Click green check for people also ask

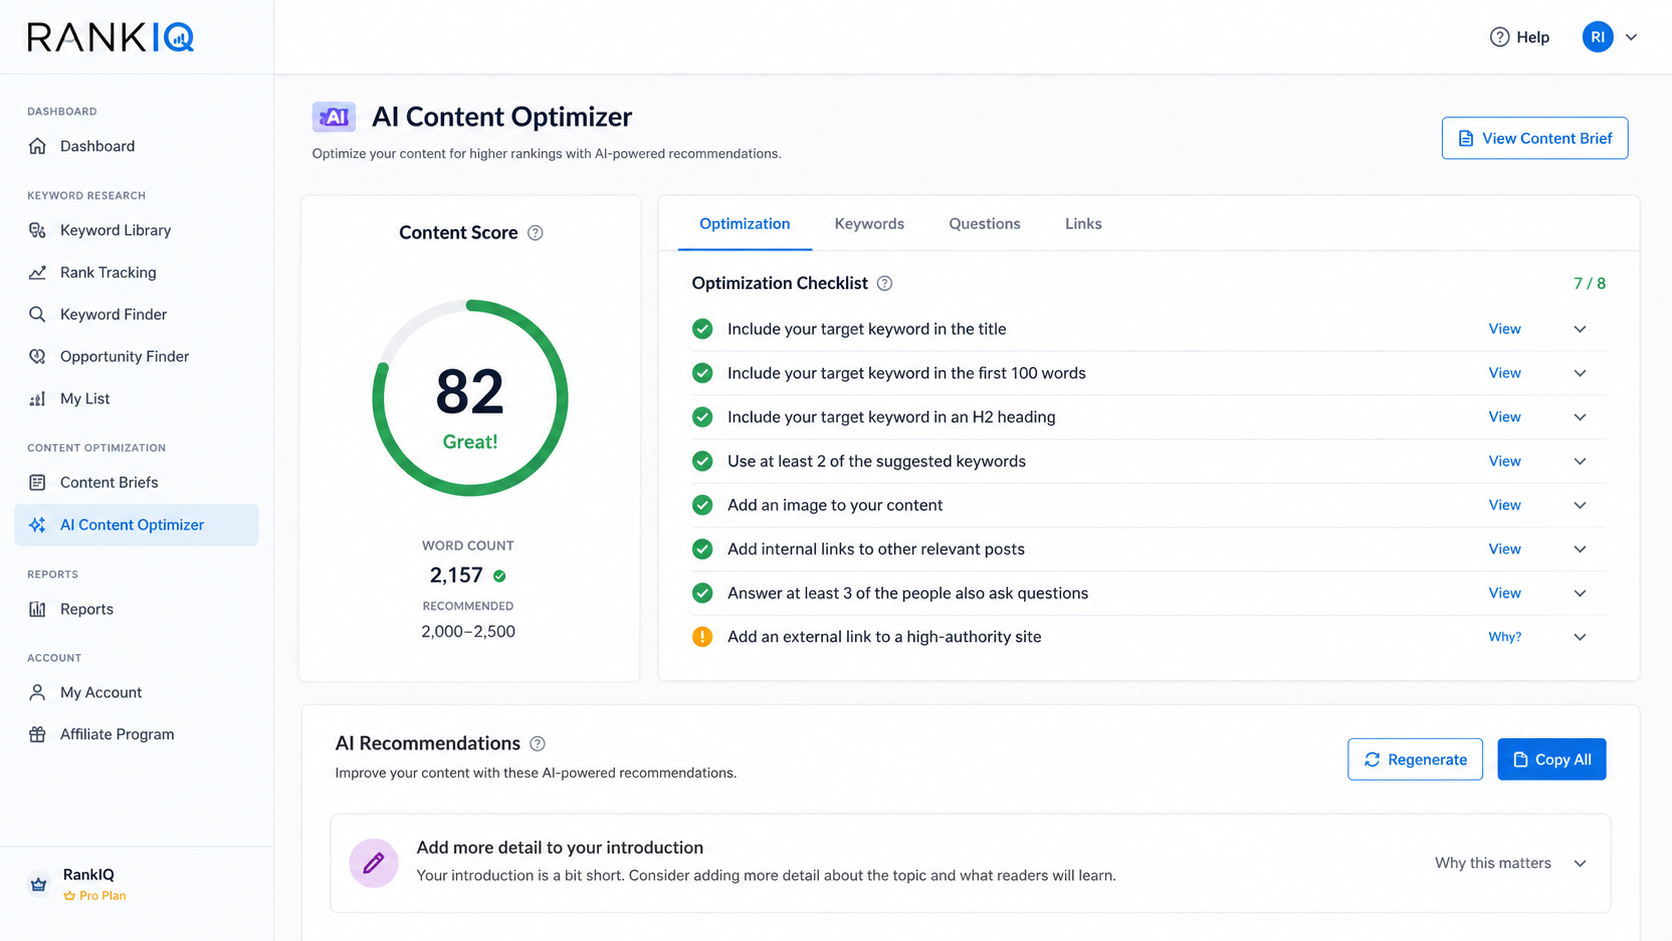pos(702,593)
